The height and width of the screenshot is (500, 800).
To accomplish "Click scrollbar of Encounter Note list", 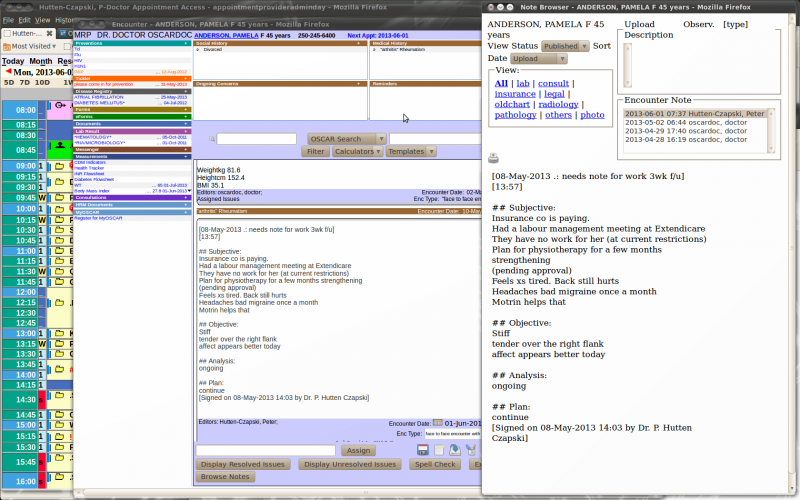I will (771, 131).
